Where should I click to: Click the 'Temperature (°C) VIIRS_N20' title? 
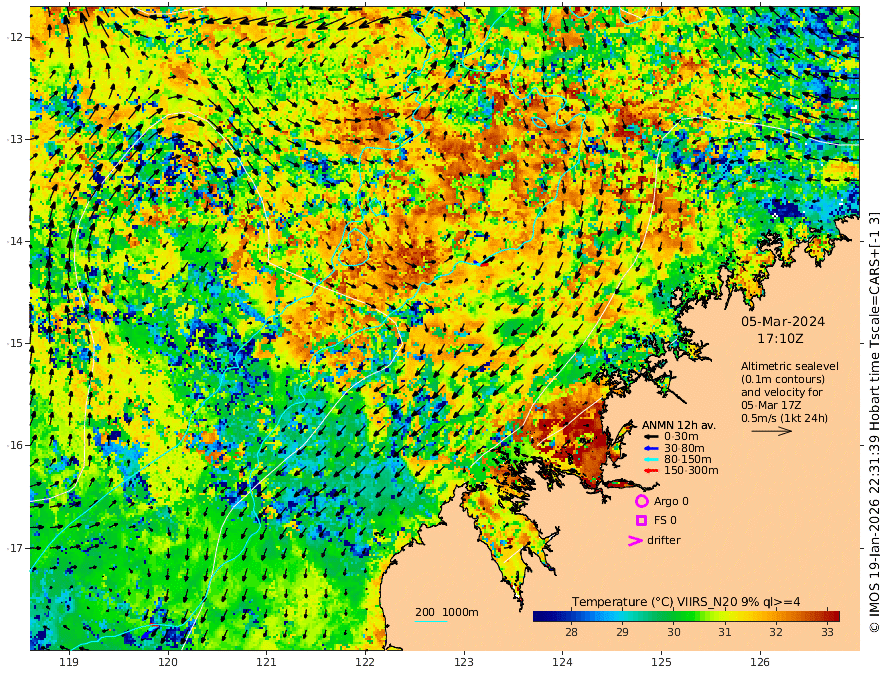[654, 601]
